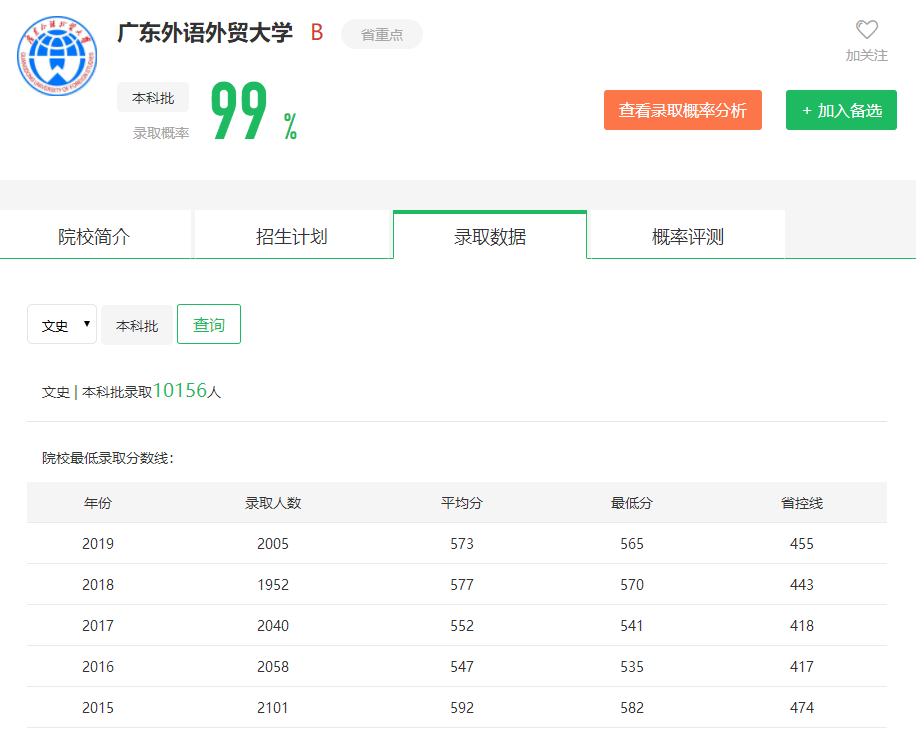The height and width of the screenshot is (743, 916).
Task: Click the university name 广东外语外贸大学
Action: pyautogui.click(x=205, y=33)
